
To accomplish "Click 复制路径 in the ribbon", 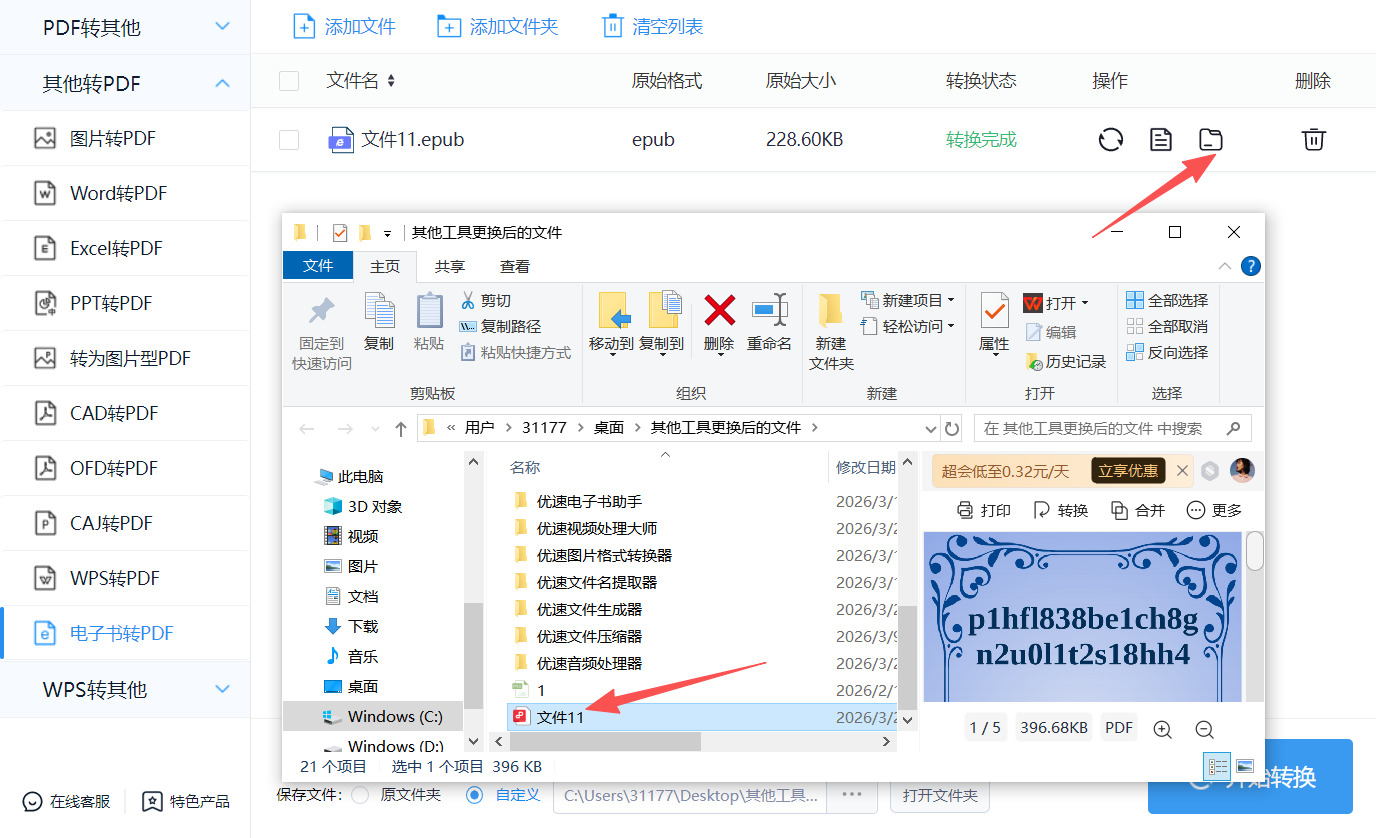I will click(499, 326).
